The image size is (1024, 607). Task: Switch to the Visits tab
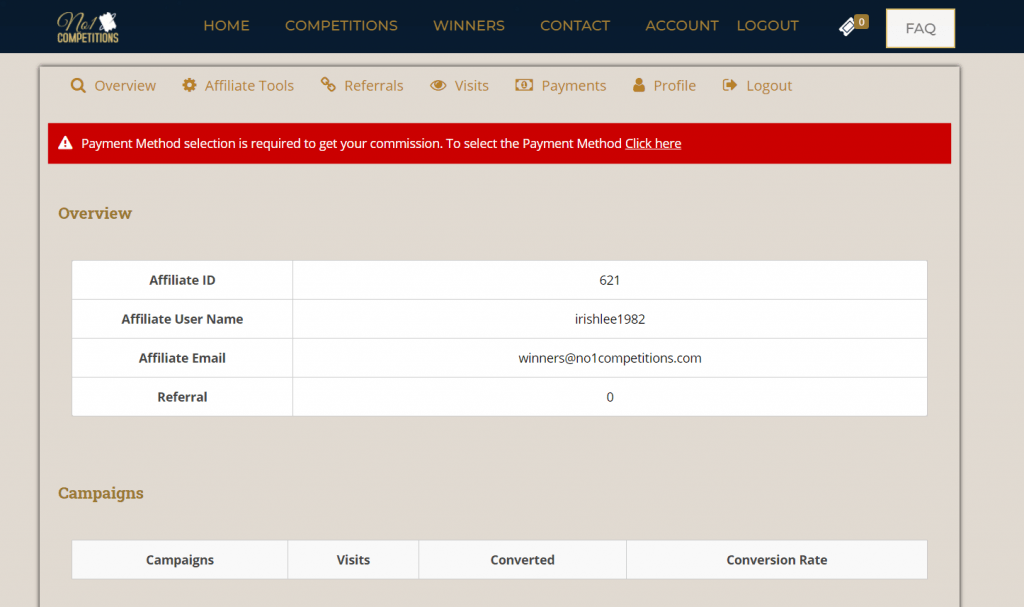click(x=472, y=86)
